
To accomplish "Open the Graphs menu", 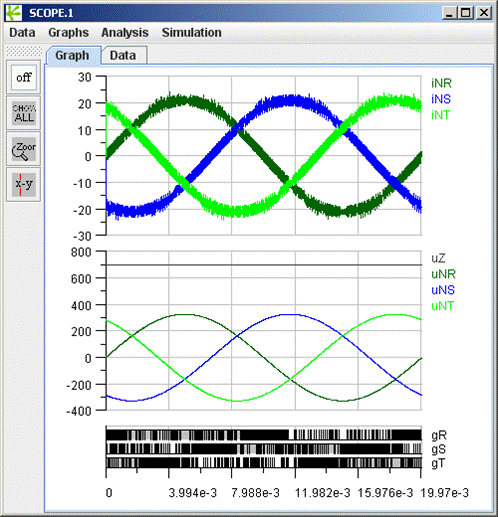I will [69, 33].
